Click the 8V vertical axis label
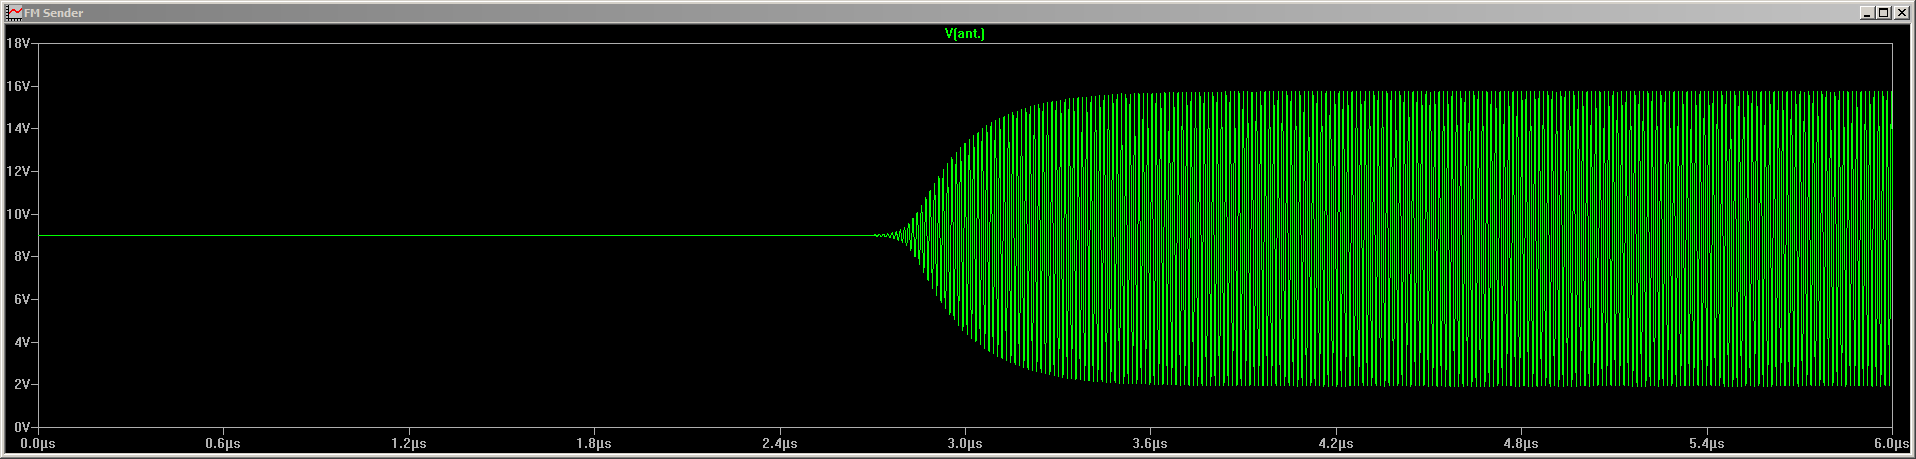1916x459 pixels. [x=21, y=256]
